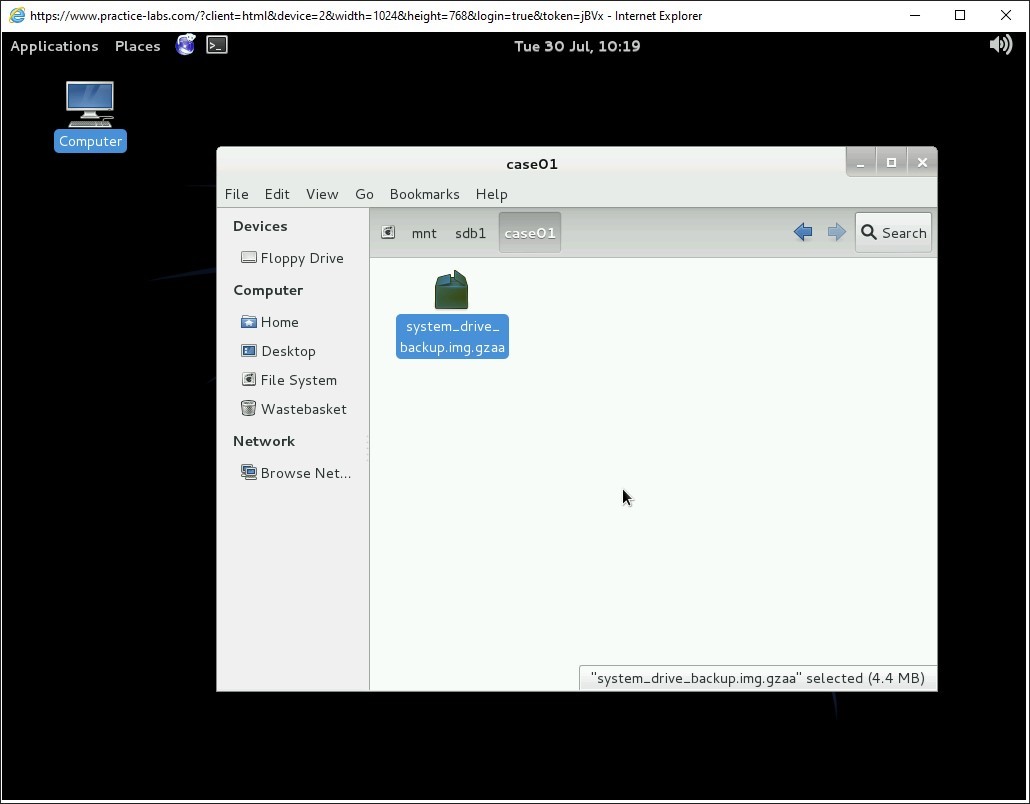Browse Network in sidebar
Screen dimensions: 1030x804
click(304, 473)
